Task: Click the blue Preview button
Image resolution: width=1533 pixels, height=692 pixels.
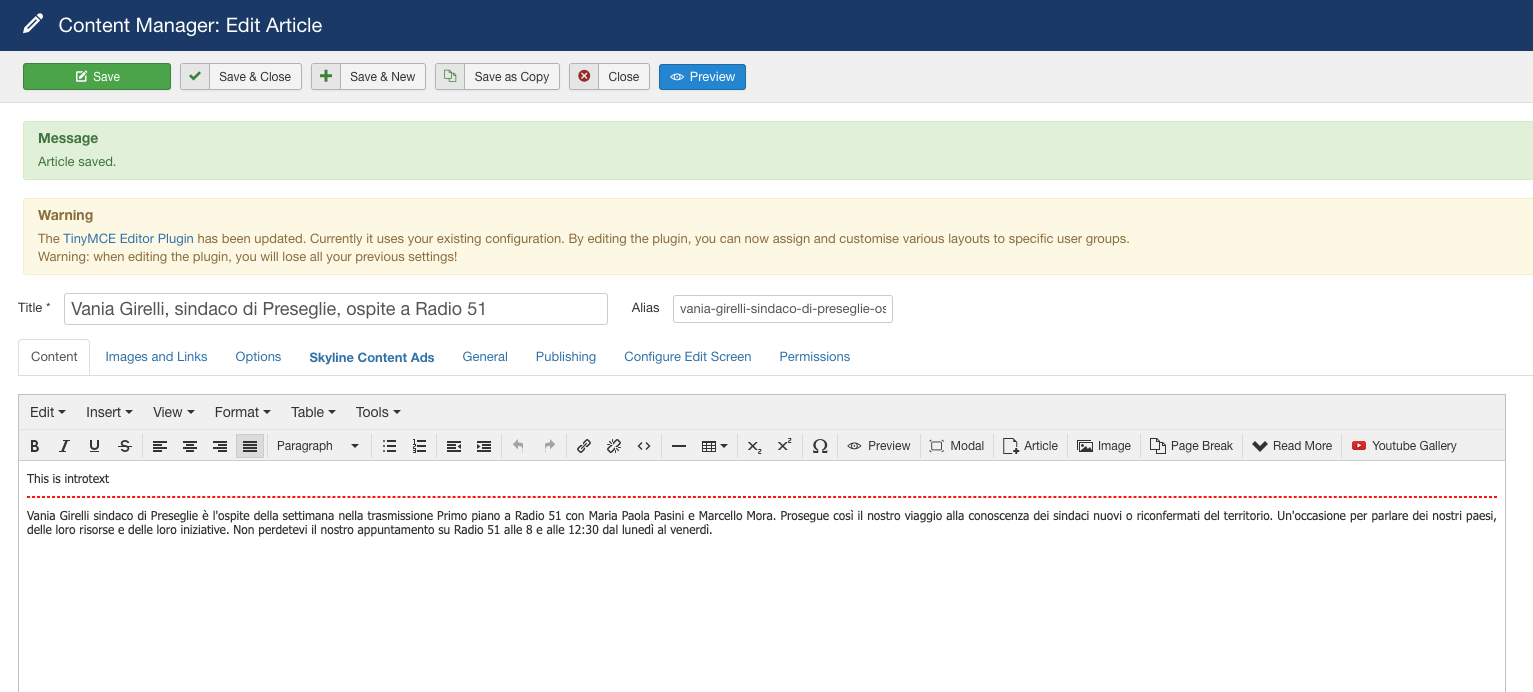Action: click(702, 77)
